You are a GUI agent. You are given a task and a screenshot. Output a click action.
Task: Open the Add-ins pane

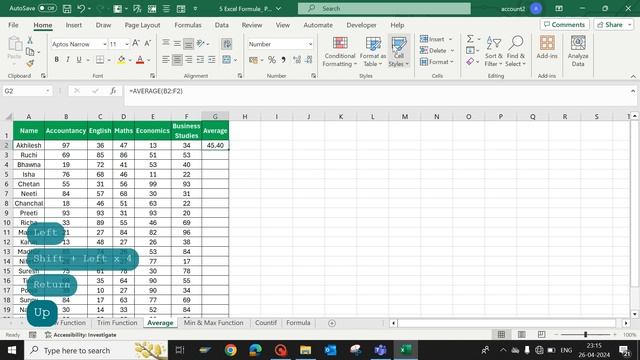547,47
